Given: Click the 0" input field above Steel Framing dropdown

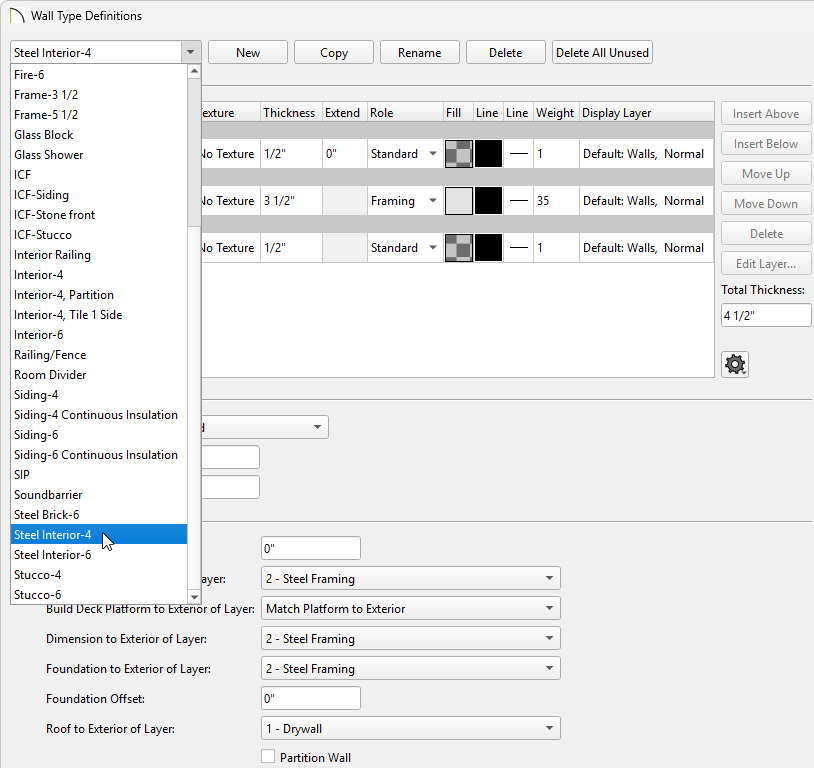Looking at the screenshot, I should click(x=310, y=548).
